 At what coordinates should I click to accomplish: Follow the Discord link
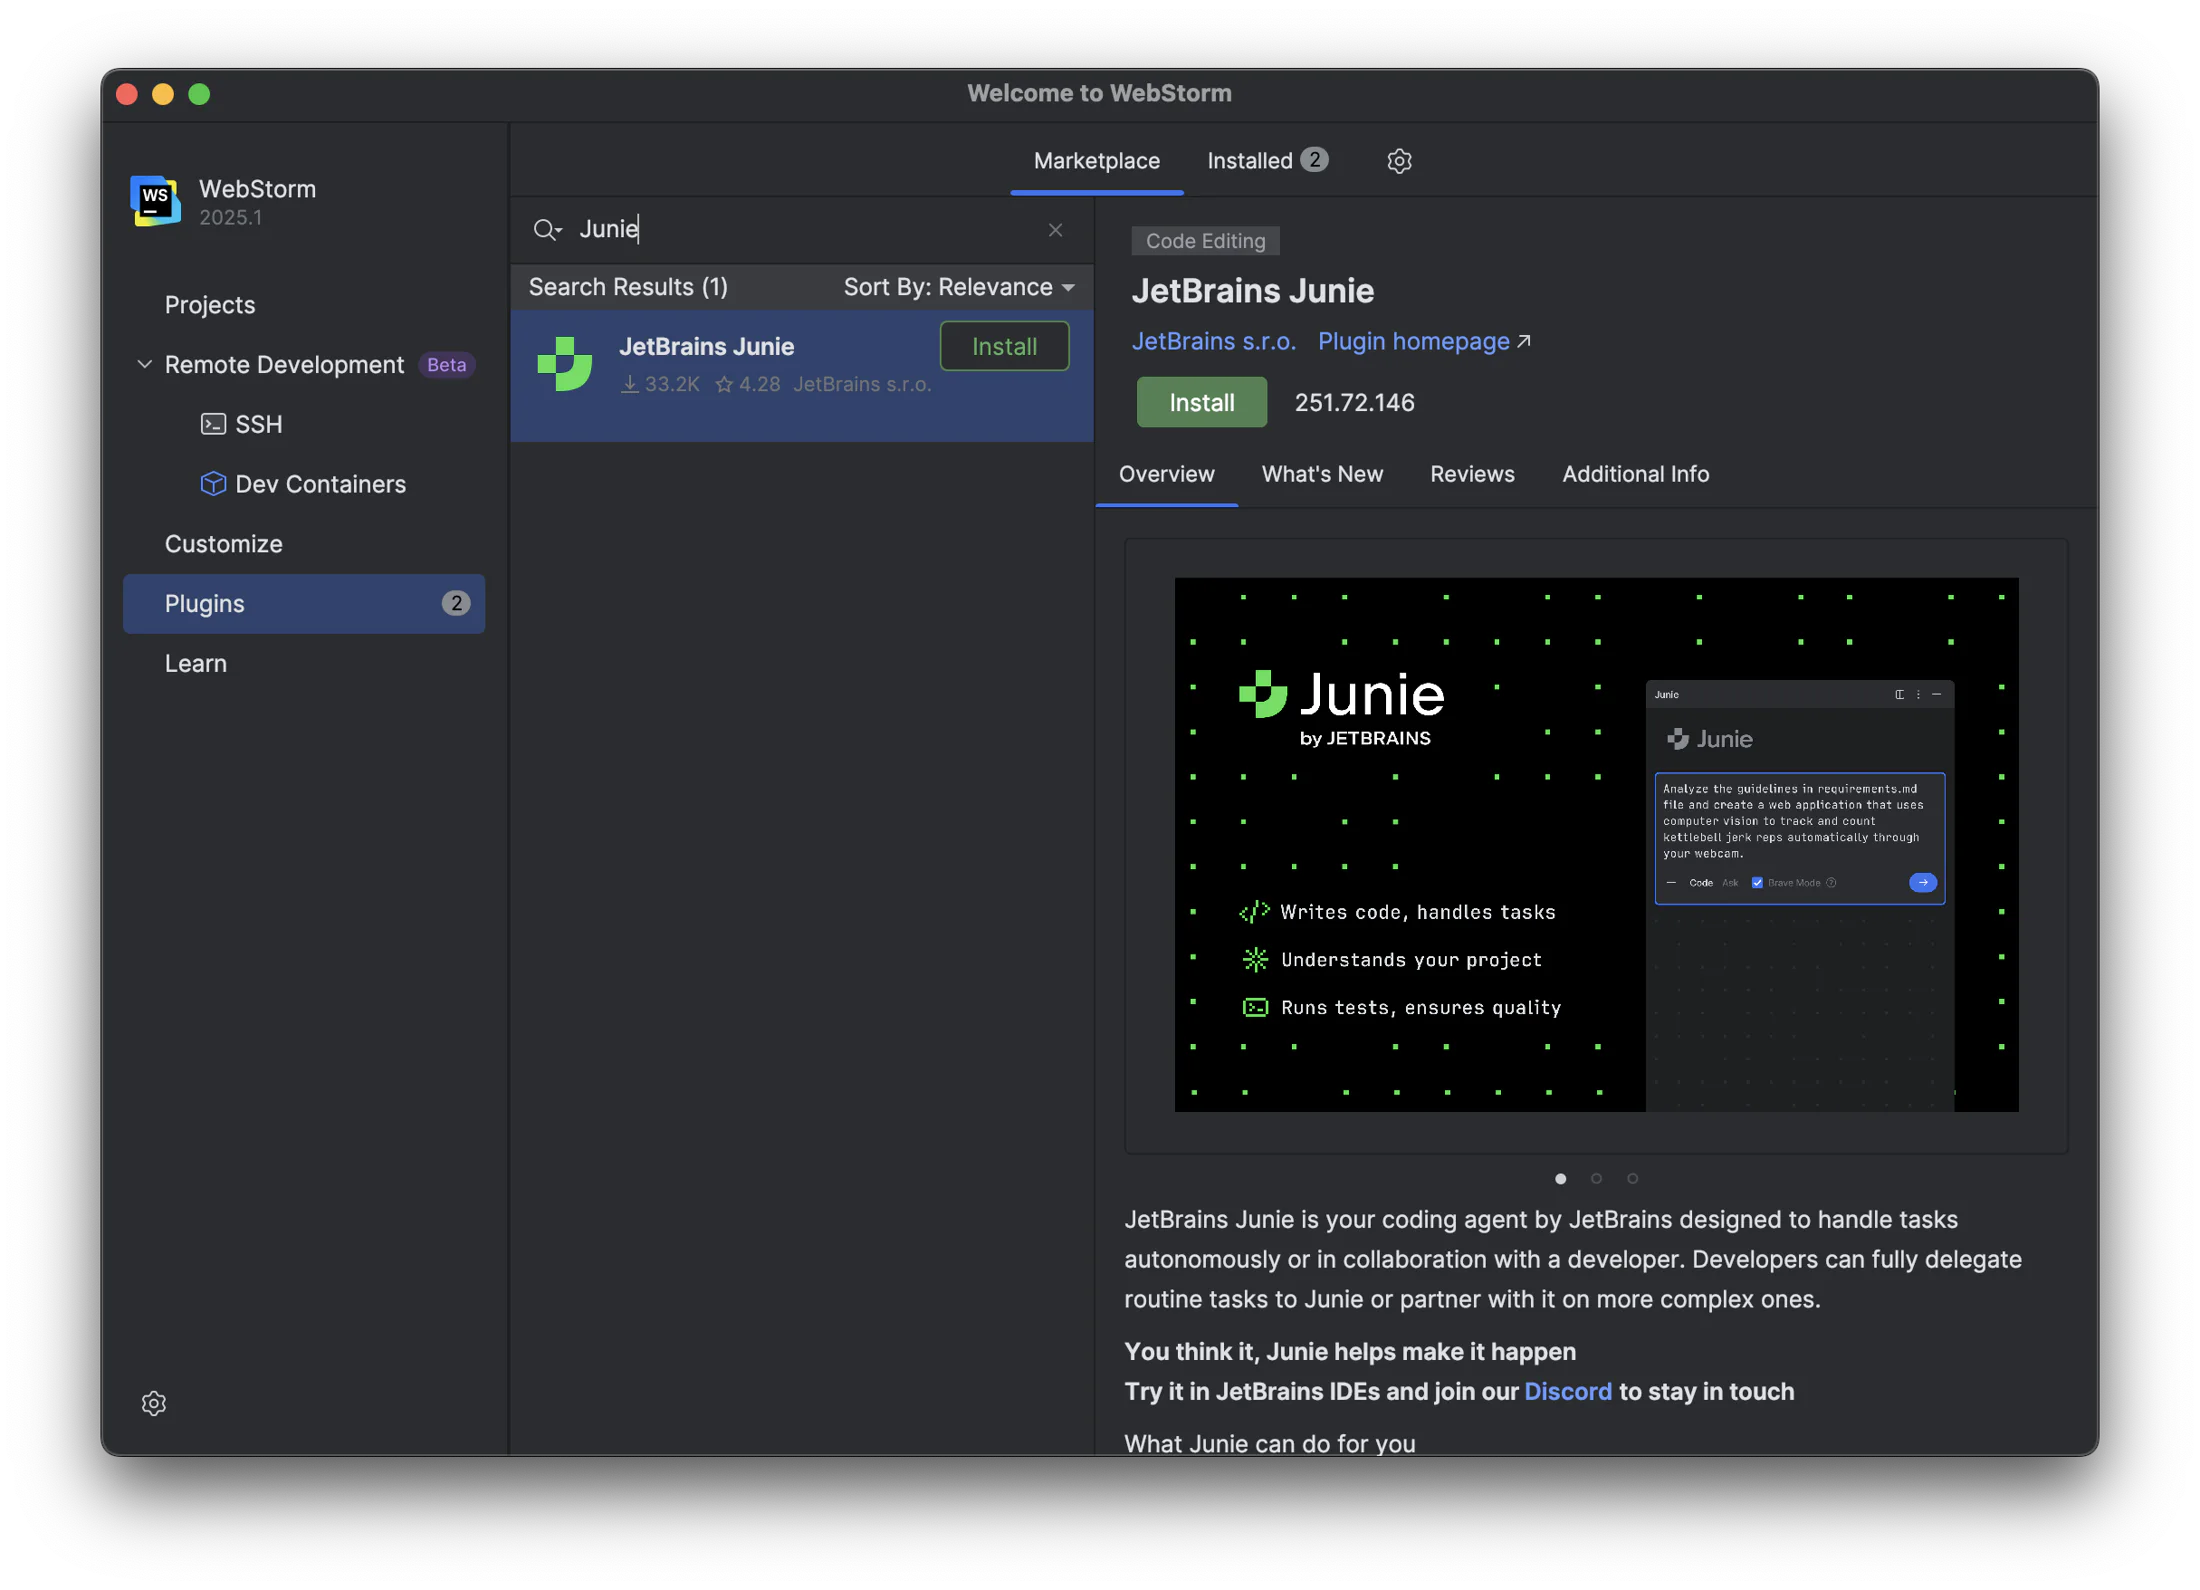(1567, 1391)
